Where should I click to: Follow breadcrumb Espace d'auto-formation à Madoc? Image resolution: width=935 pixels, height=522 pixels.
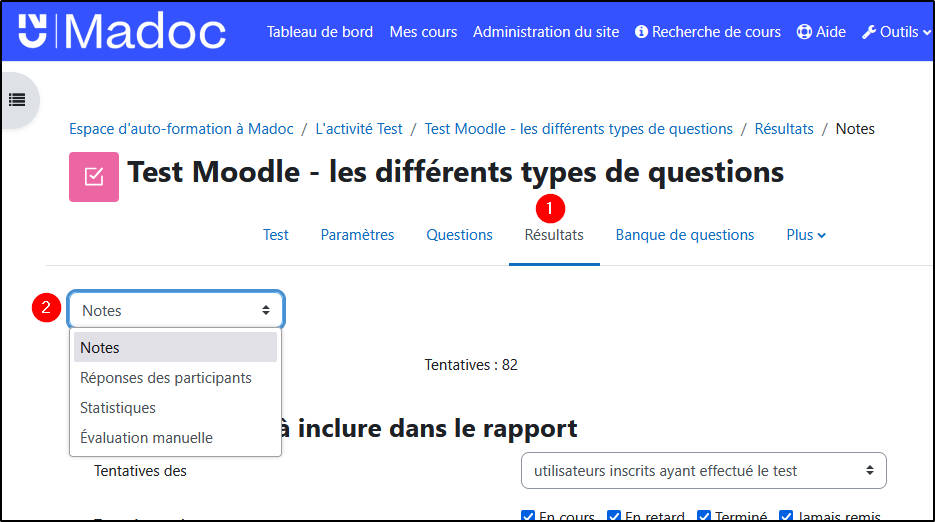(x=181, y=129)
